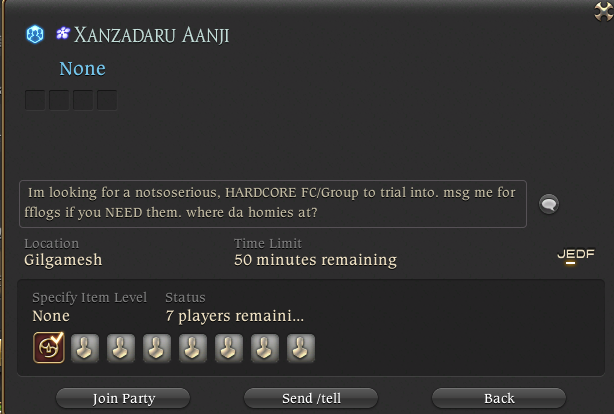Viewport: 614px width, 414px height.
Task: Click the blue party finder icon beside the name
Action: (35, 34)
